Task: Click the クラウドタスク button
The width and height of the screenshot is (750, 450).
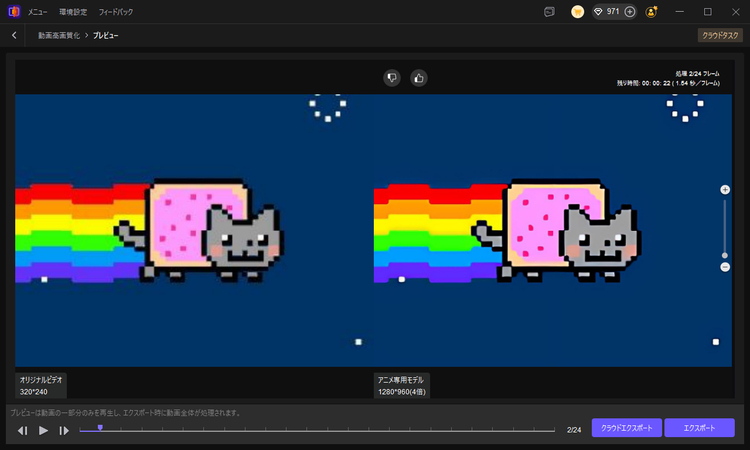Action: click(x=719, y=35)
